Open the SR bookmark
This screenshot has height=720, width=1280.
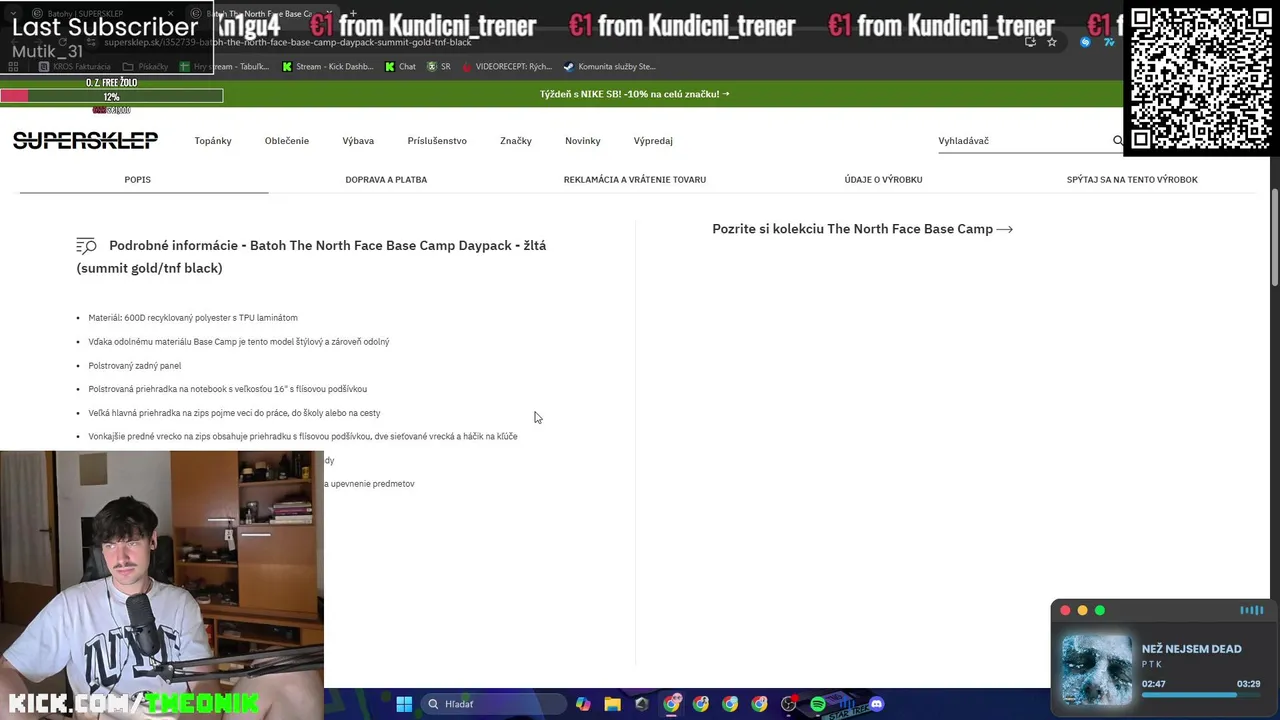click(439, 67)
